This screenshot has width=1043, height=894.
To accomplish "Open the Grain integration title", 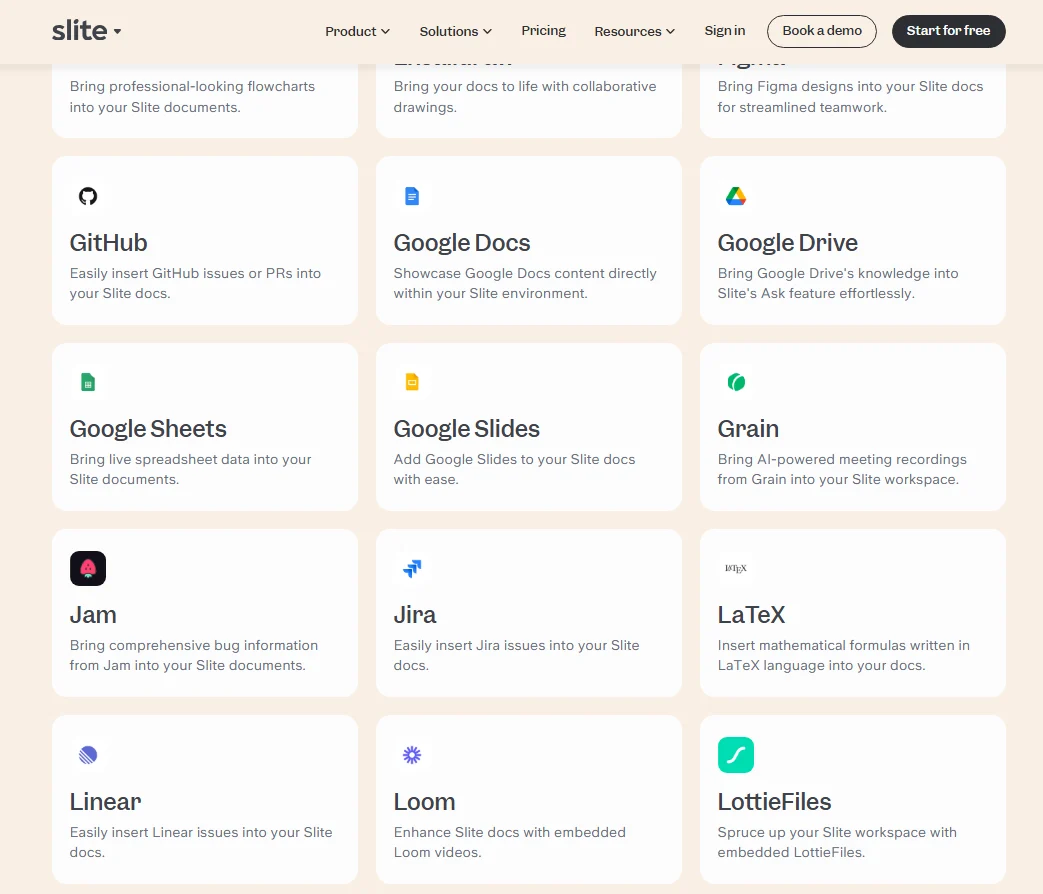I will point(748,429).
